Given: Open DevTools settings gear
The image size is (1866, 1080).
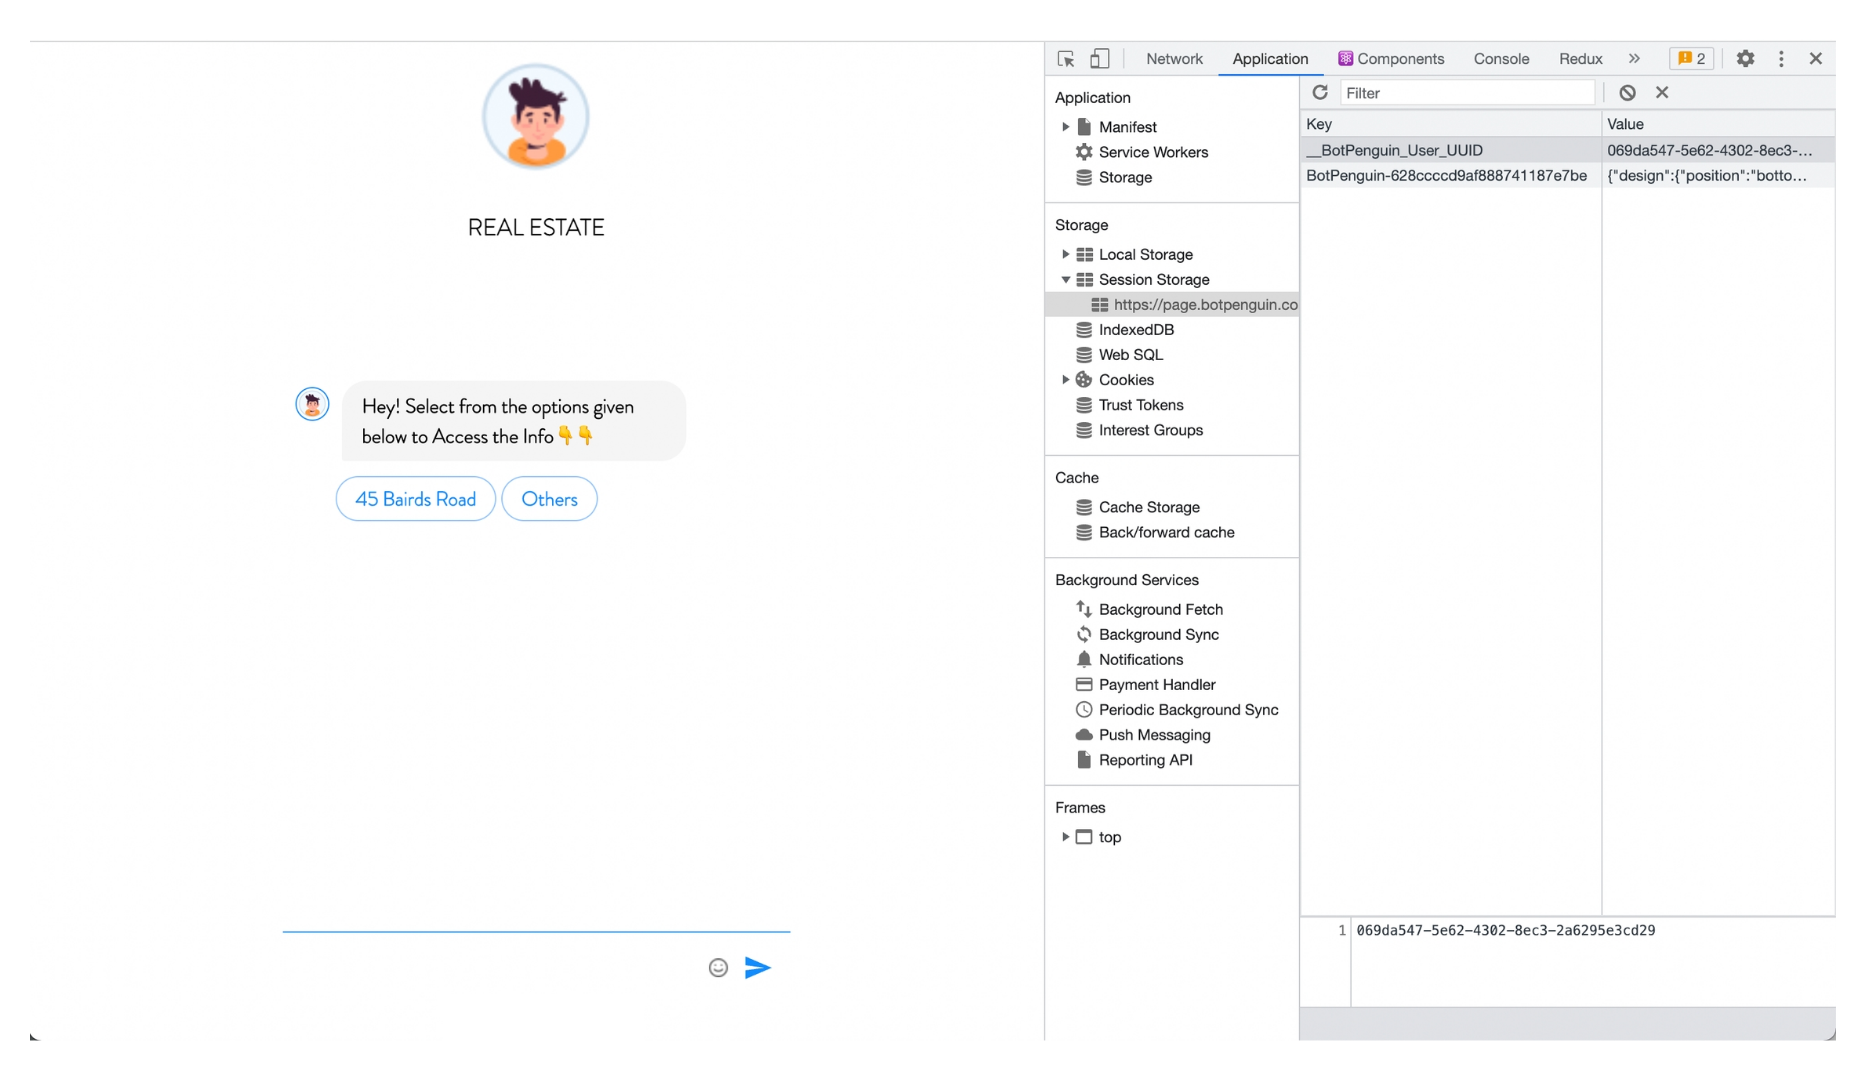Looking at the screenshot, I should point(1745,58).
